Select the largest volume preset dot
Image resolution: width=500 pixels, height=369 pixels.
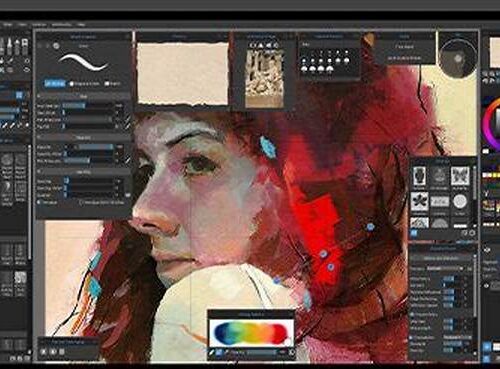[330, 69]
